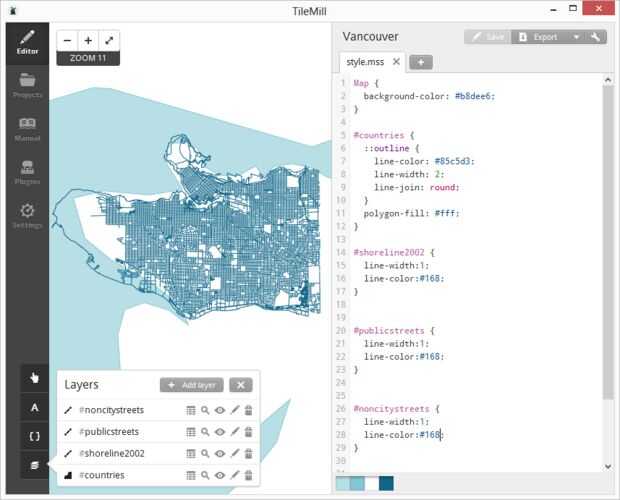Toggle fullscreen map view

point(109,41)
